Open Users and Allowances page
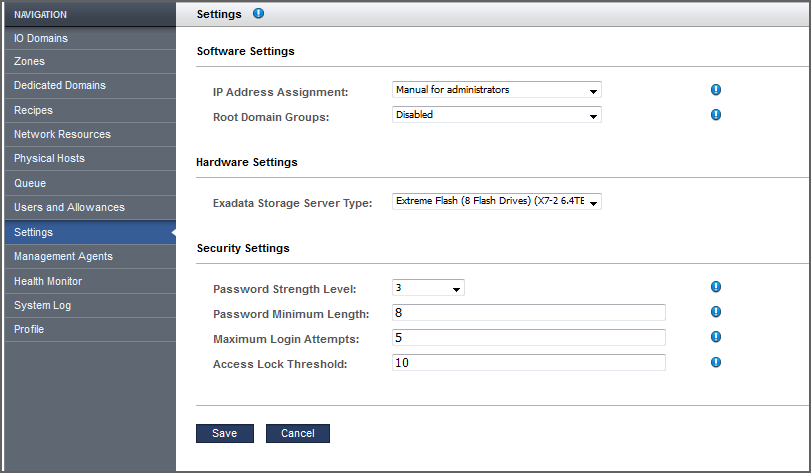 pyautogui.click(x=88, y=207)
